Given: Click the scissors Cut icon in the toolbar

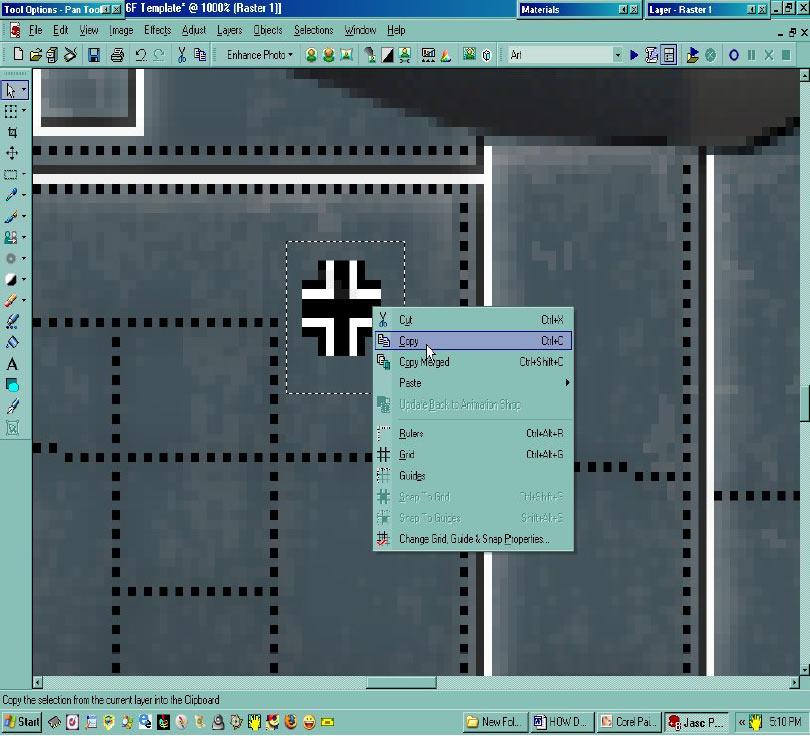Looking at the screenshot, I should click(x=181, y=55).
